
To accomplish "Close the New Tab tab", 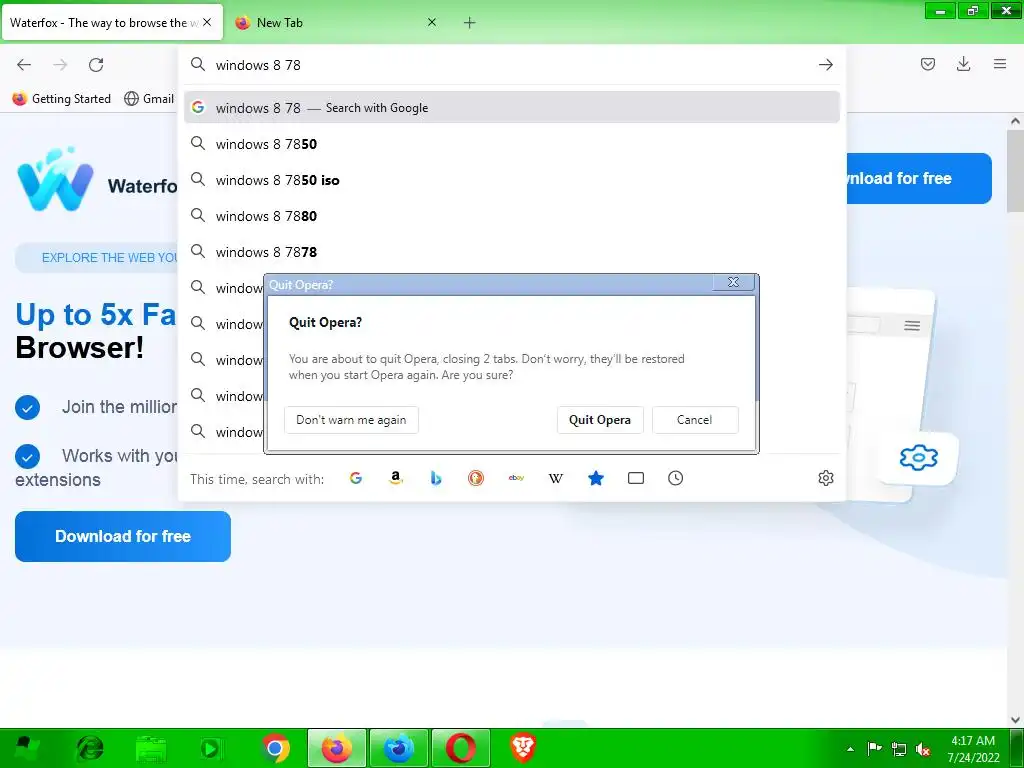I will (432, 22).
